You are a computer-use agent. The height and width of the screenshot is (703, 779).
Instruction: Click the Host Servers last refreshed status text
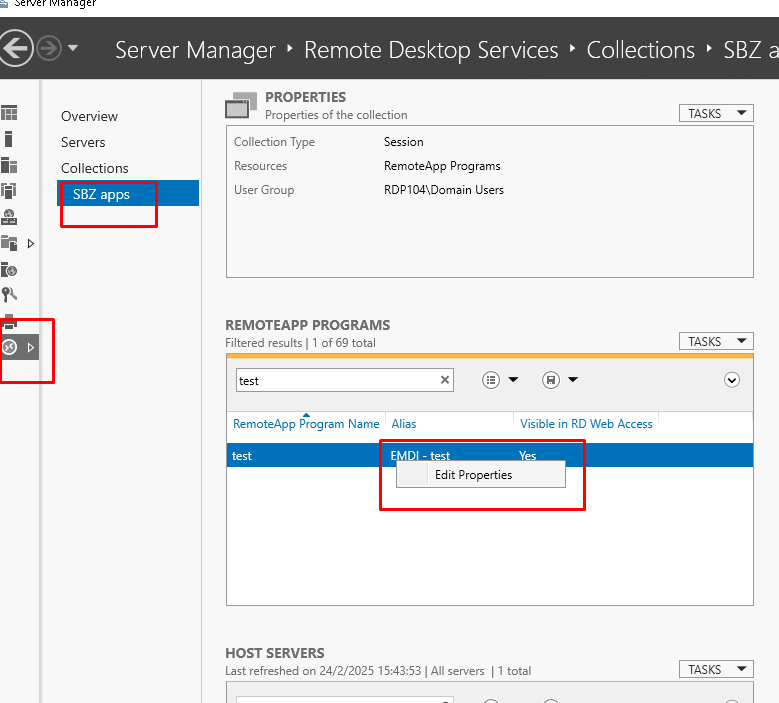378,671
